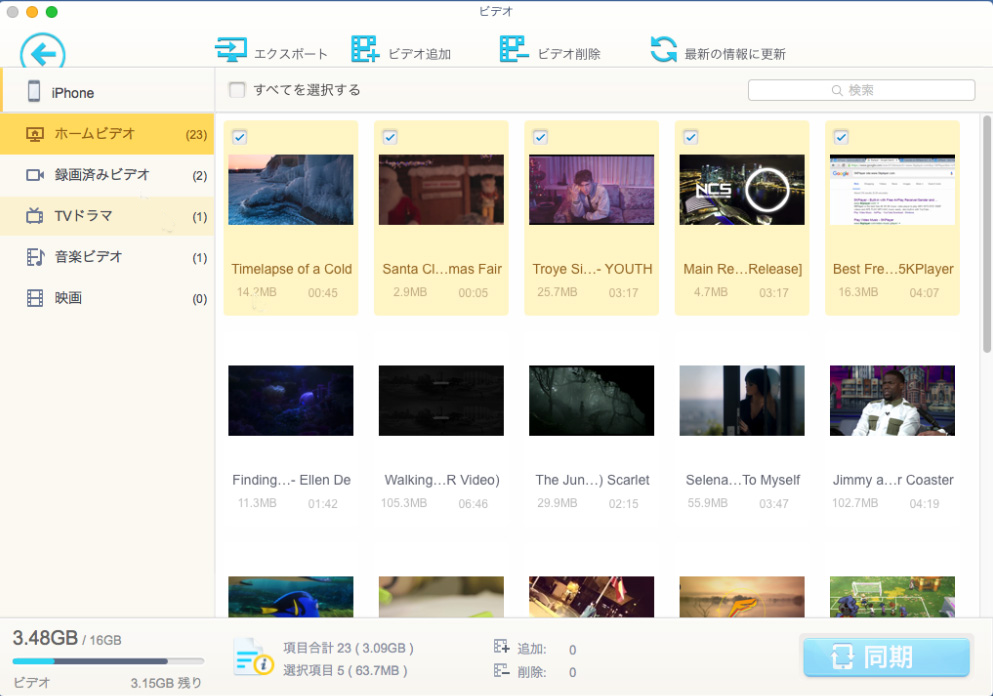Click the vertical scrollbar of video grid

point(986,234)
